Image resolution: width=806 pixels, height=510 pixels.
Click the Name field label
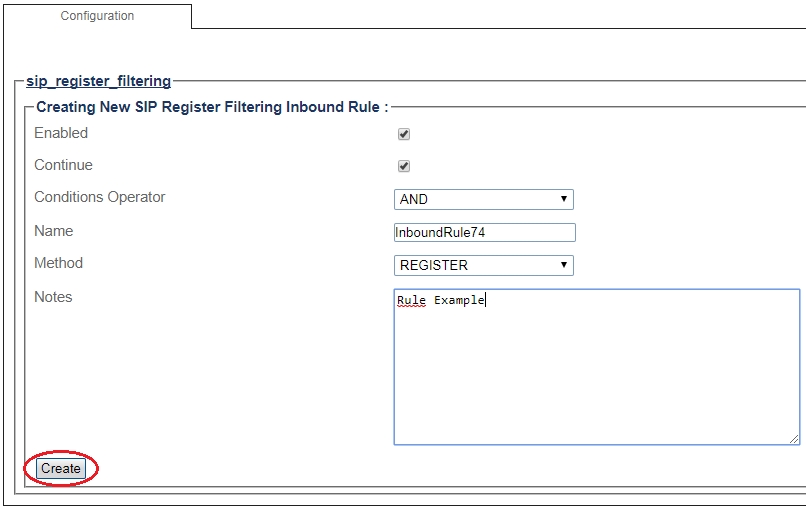[x=54, y=231]
